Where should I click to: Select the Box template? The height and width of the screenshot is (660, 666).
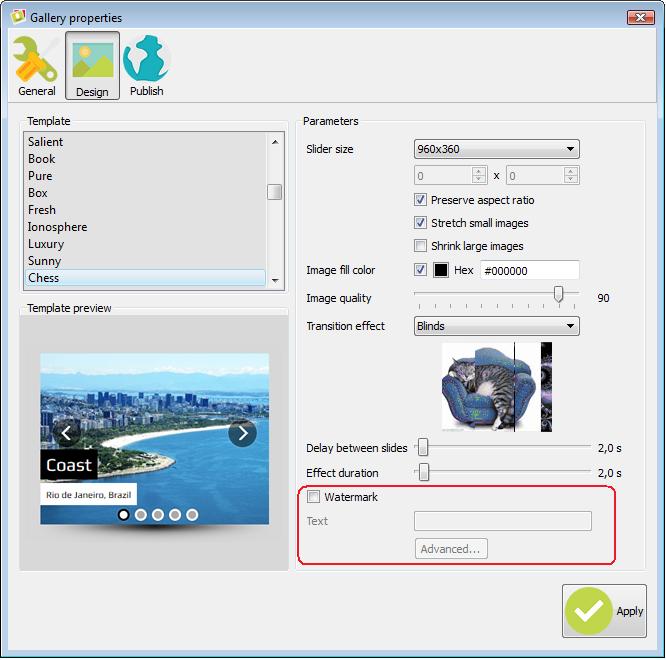click(145, 192)
